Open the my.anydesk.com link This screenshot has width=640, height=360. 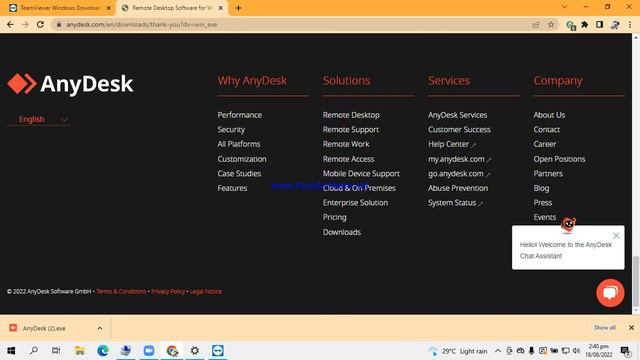click(460, 159)
